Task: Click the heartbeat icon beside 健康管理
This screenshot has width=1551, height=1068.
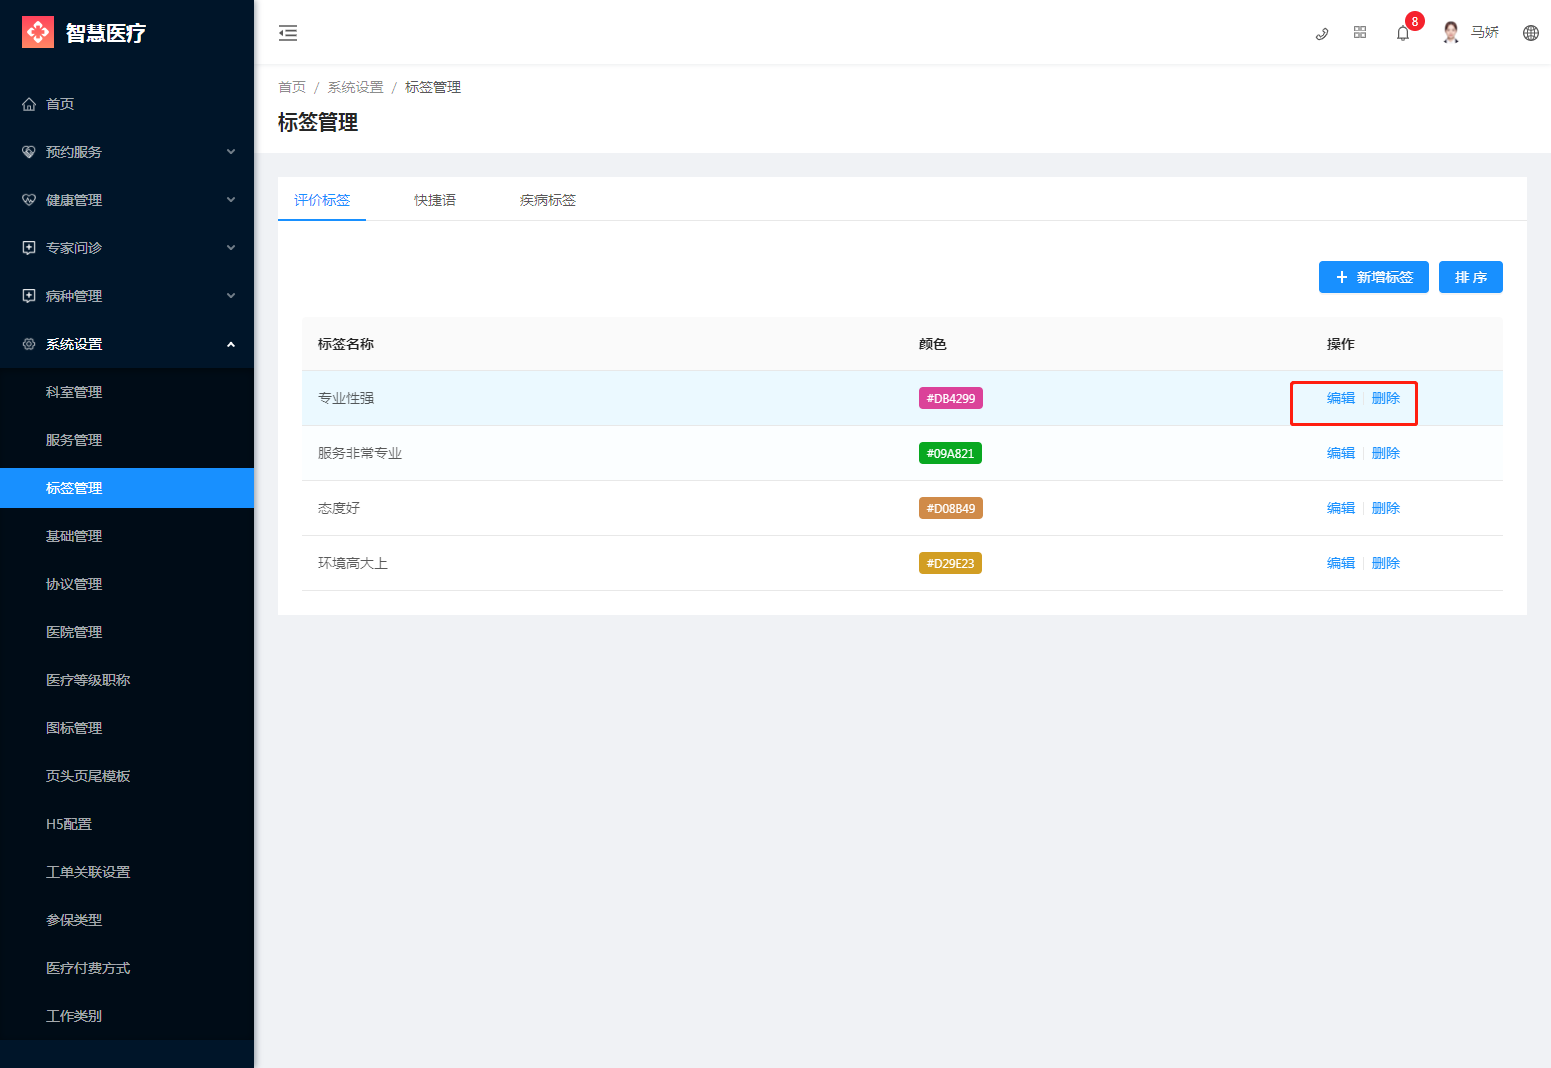Action: (29, 200)
